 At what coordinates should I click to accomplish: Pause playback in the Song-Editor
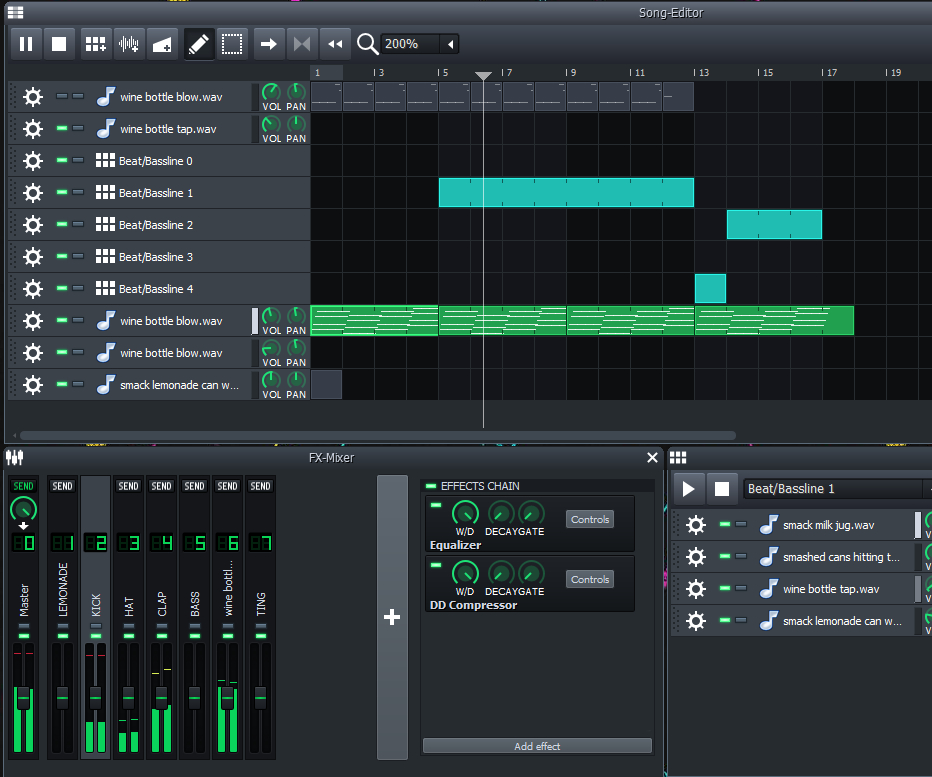[26, 44]
